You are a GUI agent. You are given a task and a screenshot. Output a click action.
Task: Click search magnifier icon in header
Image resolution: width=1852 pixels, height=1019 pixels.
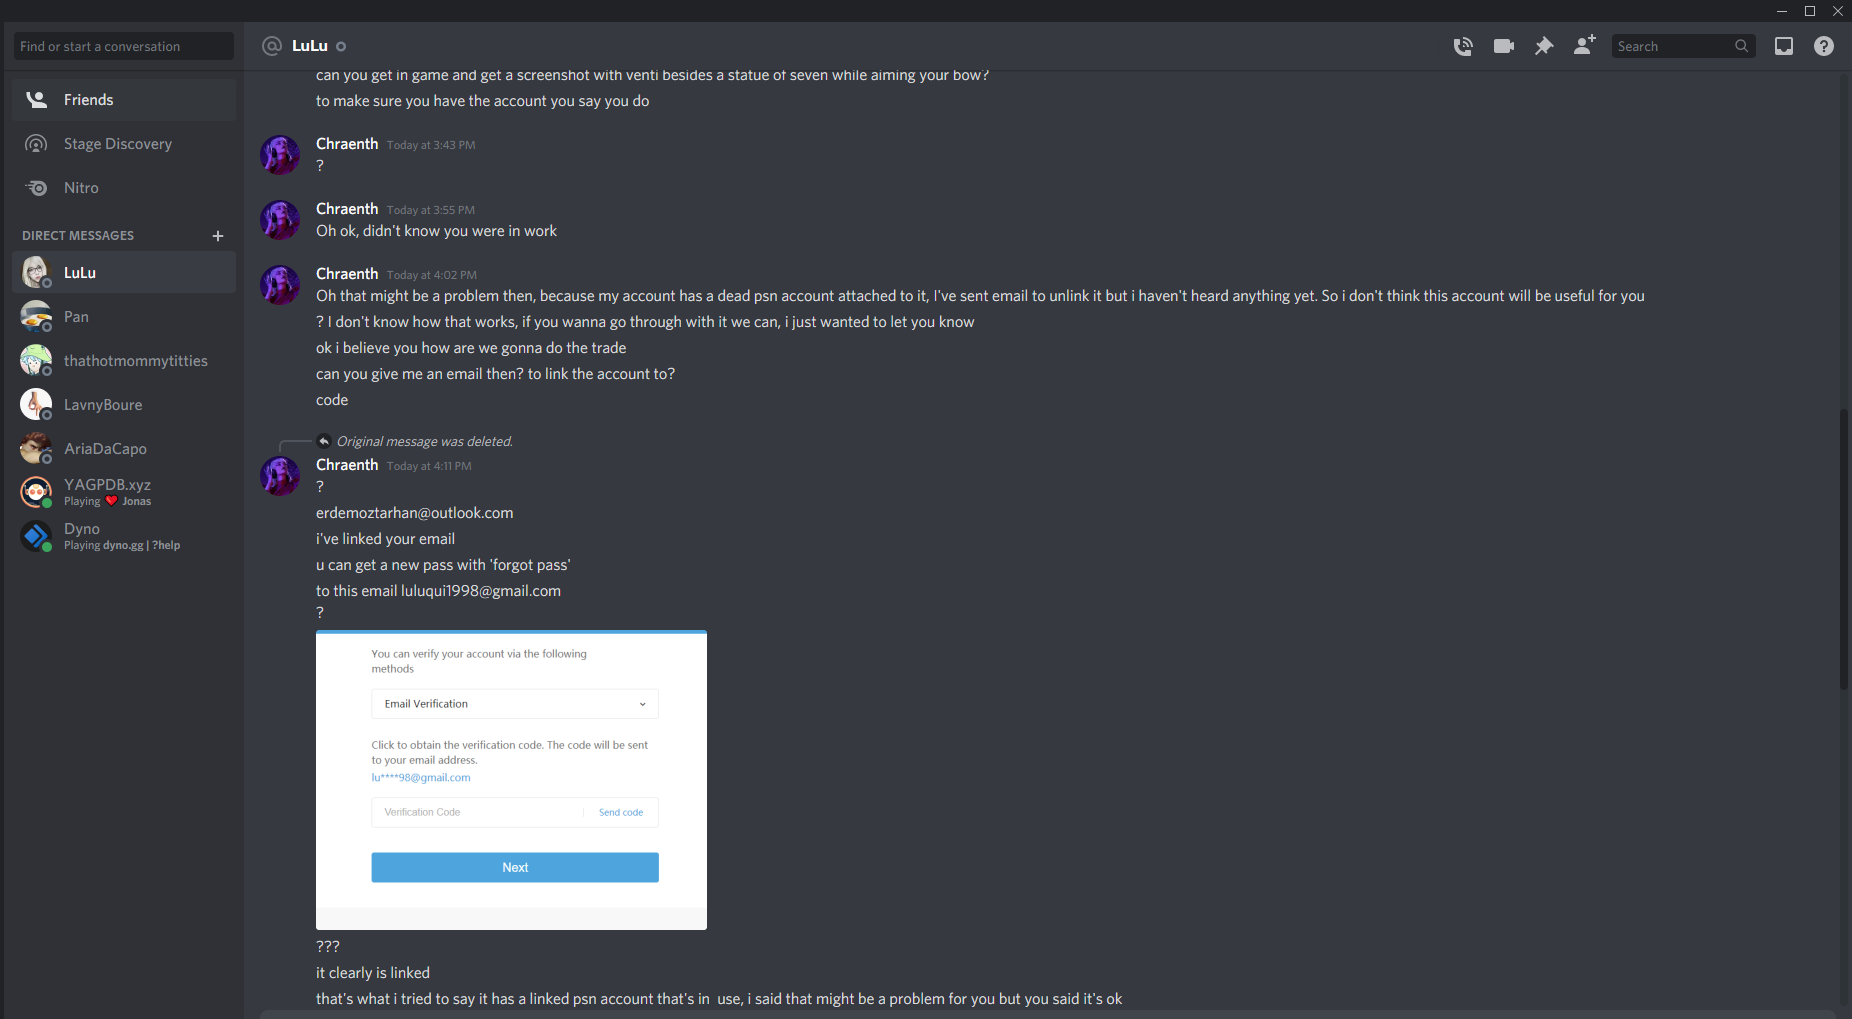(1741, 46)
